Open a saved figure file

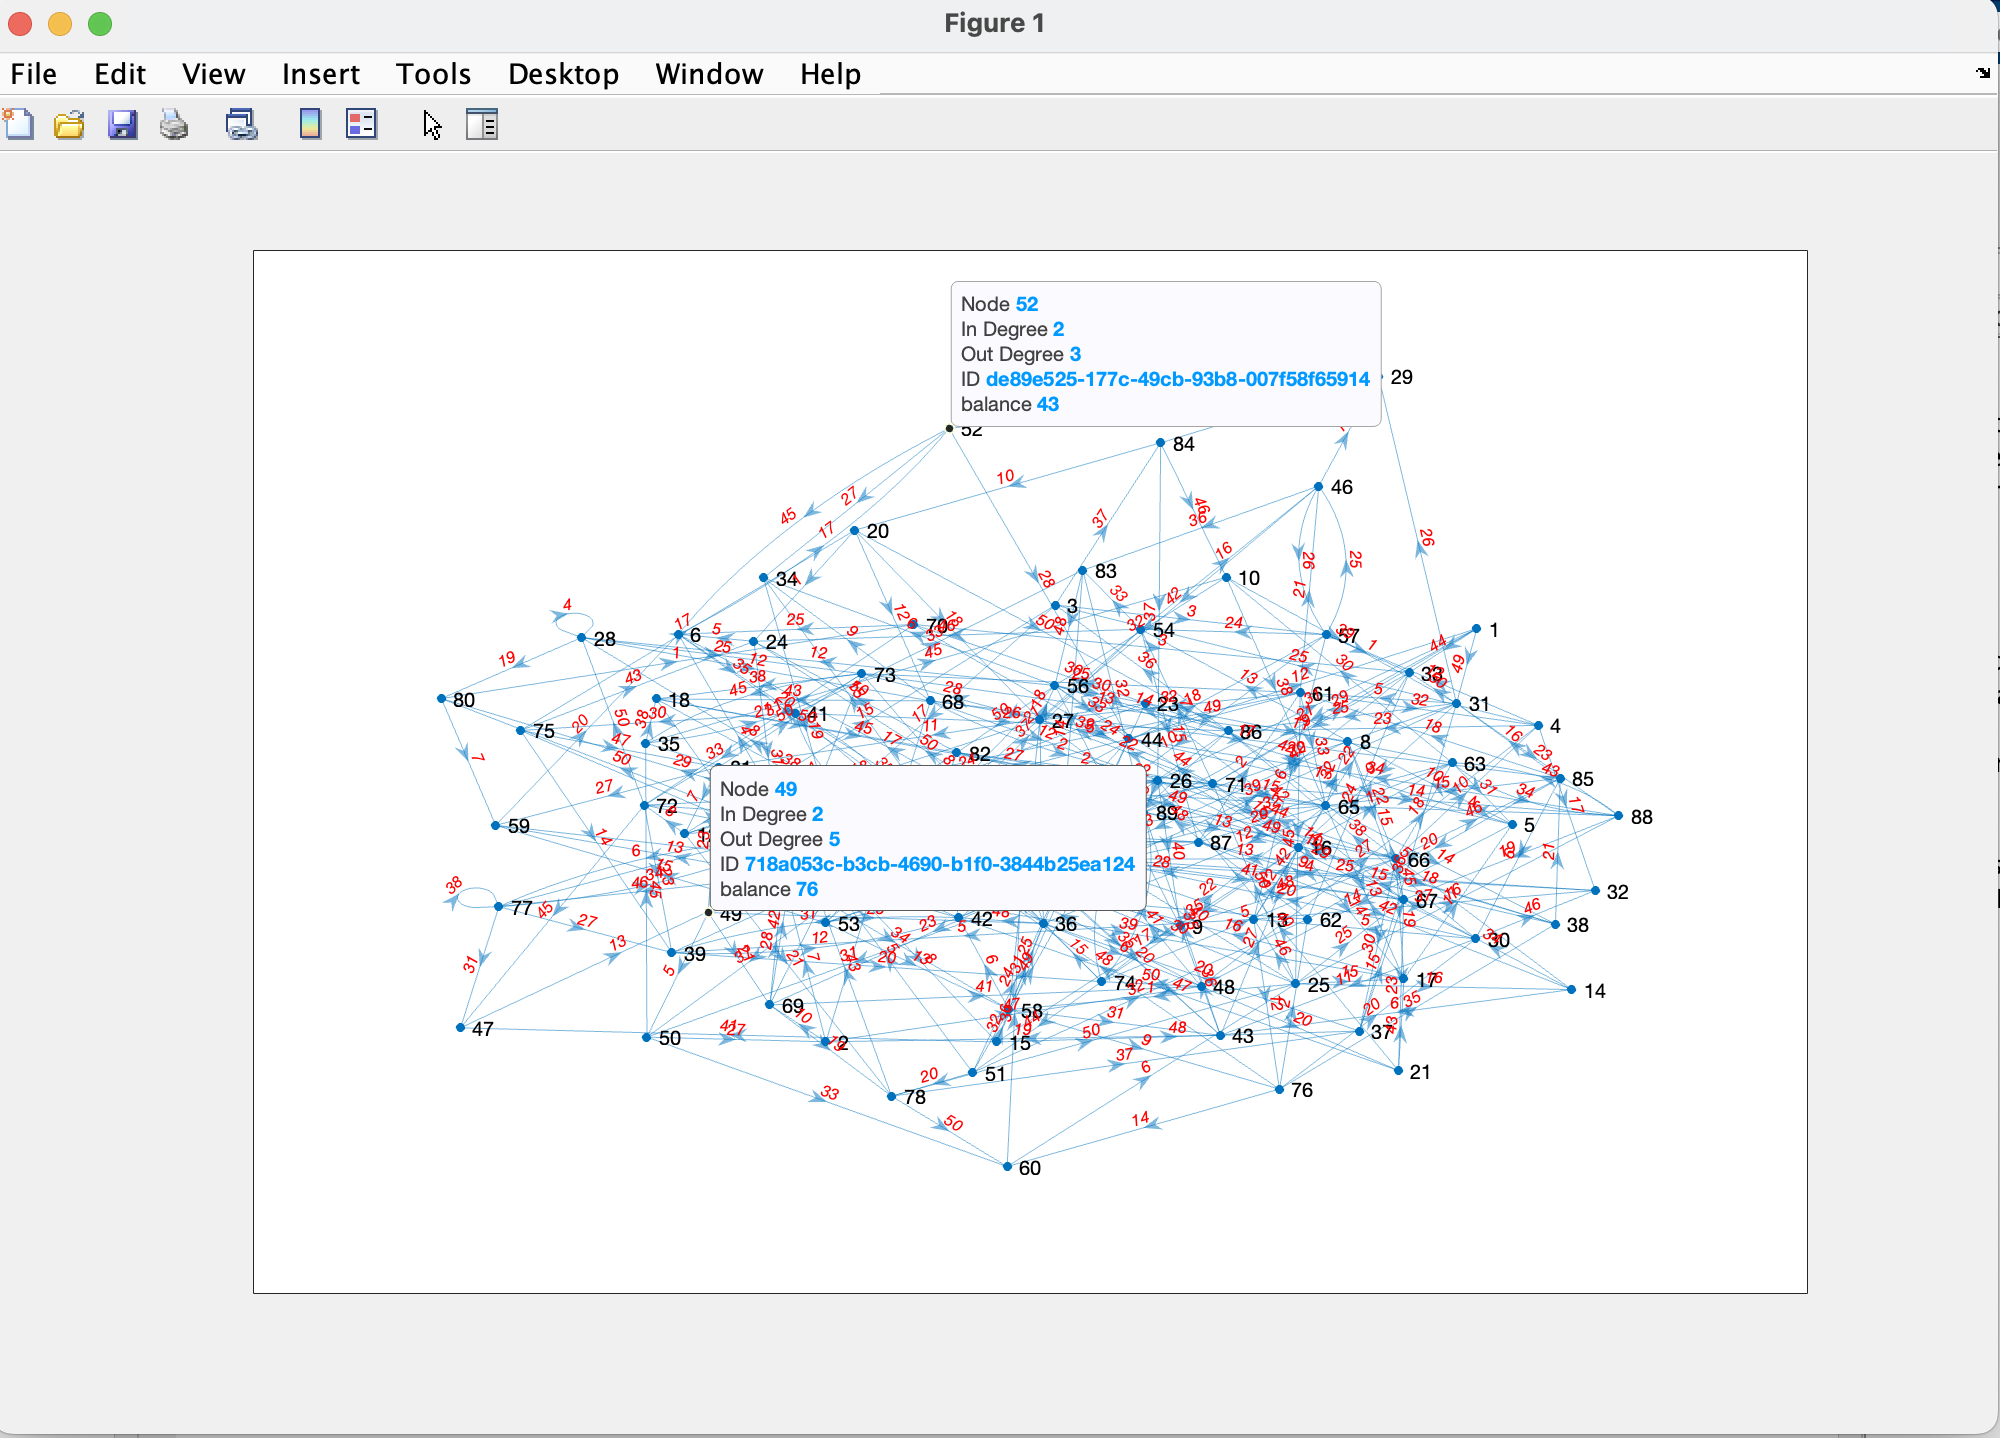[69, 124]
